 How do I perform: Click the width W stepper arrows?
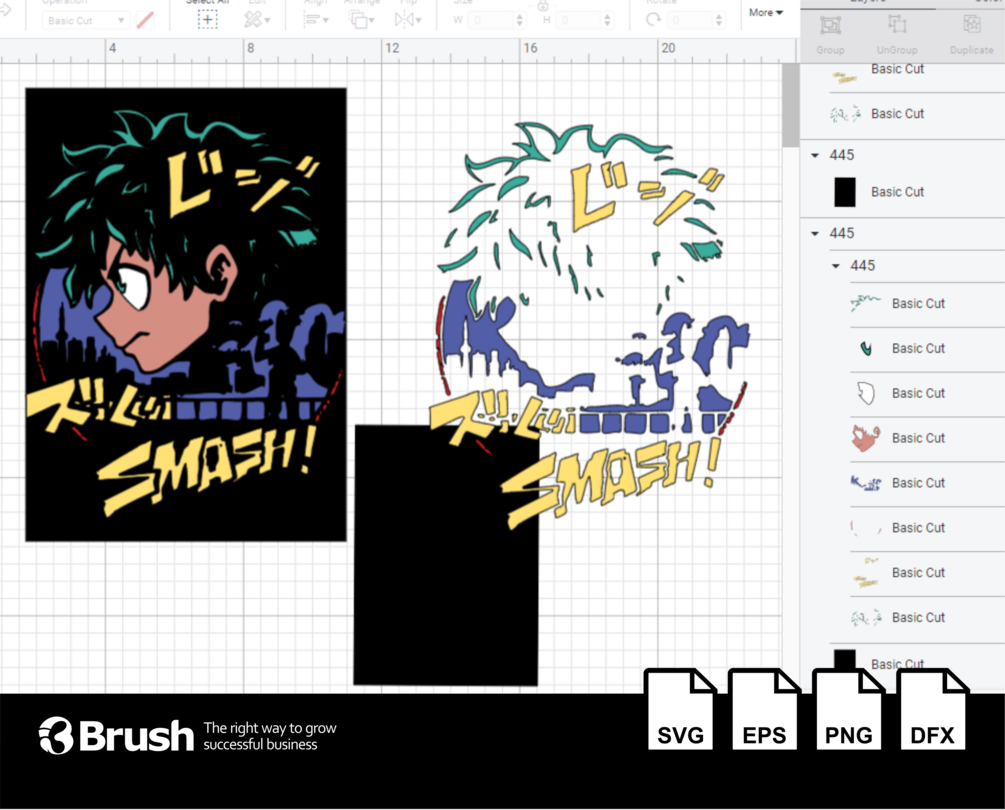pyautogui.click(x=520, y=21)
